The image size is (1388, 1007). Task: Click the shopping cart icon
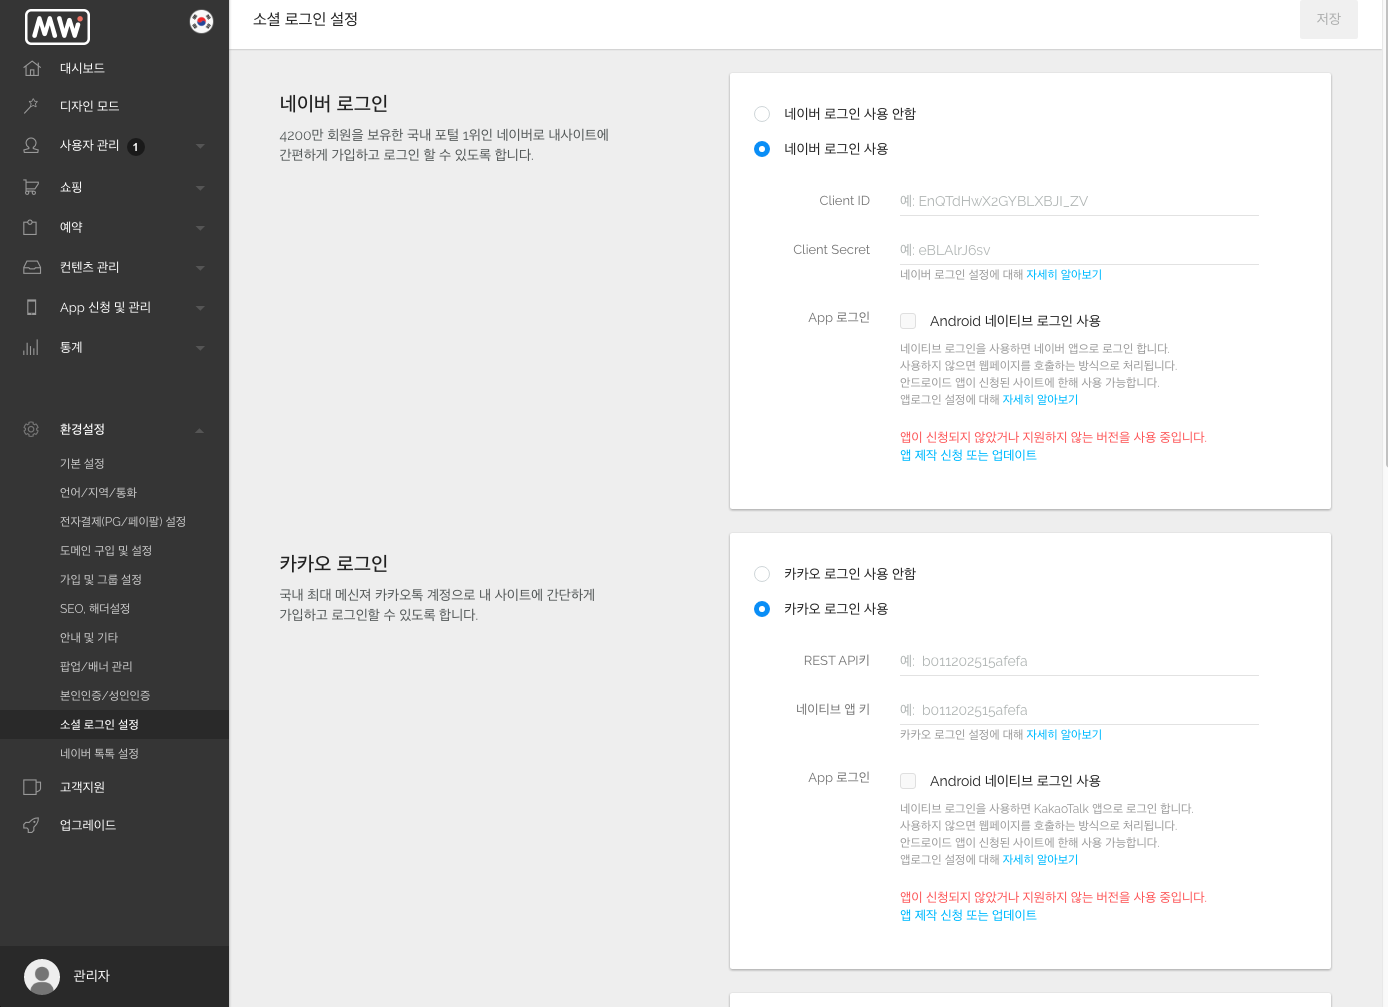(32, 187)
